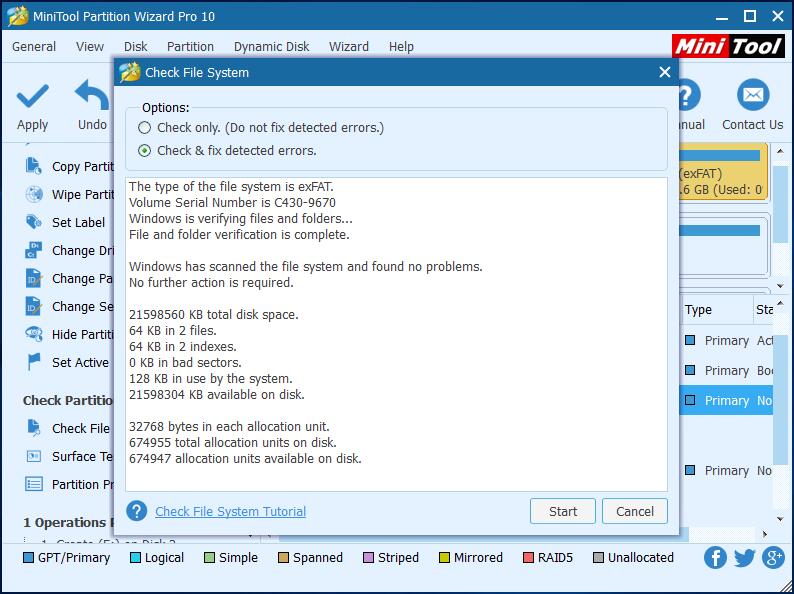Viewport: 794px width, 594px height.
Task: Click the Change Partition Type ID icon
Action: (x=34, y=278)
